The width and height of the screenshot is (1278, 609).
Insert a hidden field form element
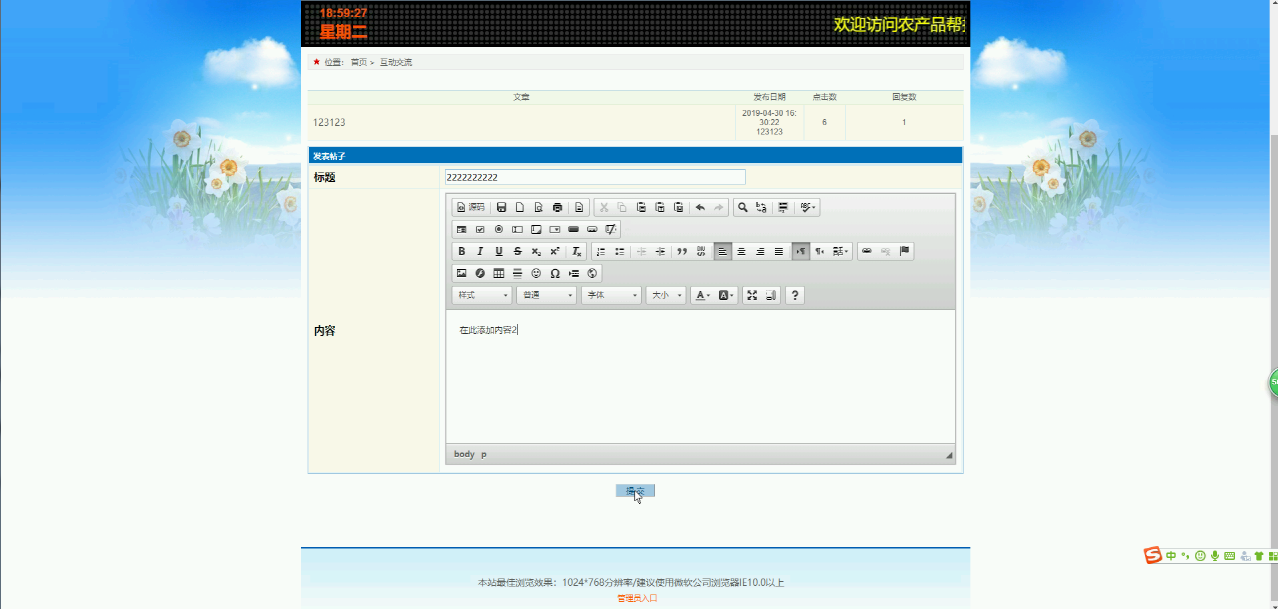pyautogui.click(x=611, y=229)
